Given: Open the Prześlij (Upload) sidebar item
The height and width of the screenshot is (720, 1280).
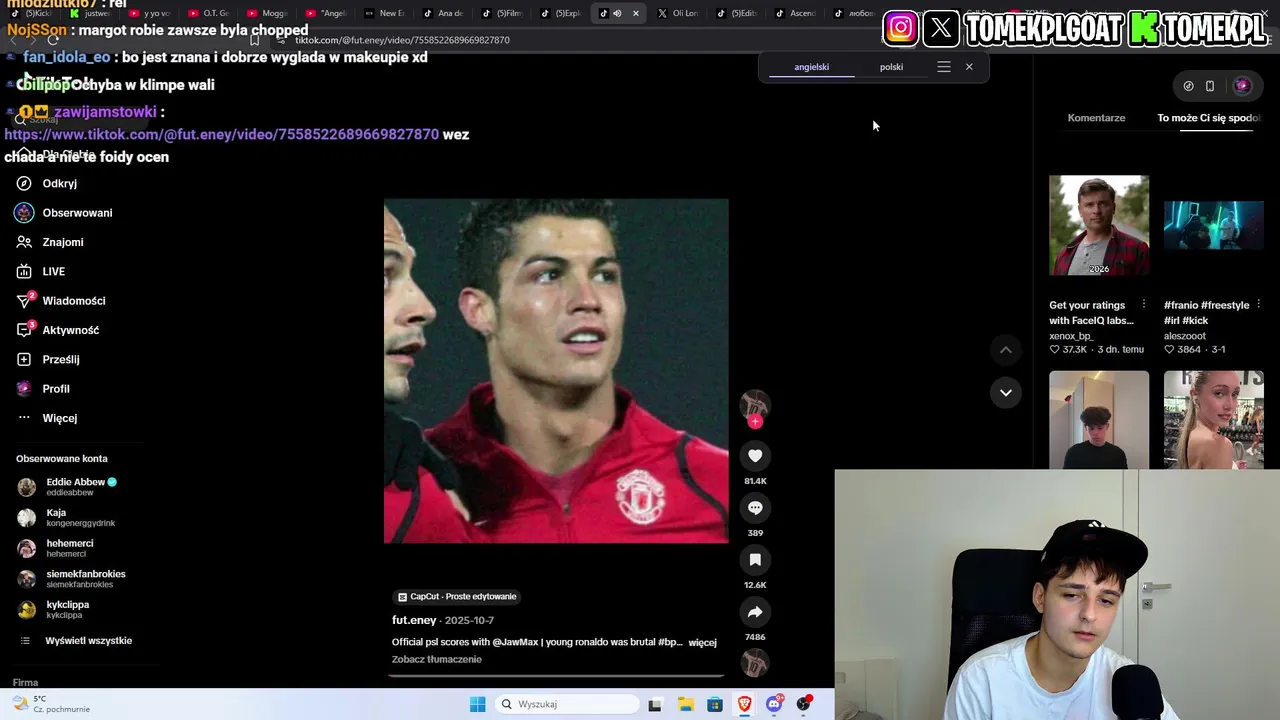Looking at the screenshot, I should (x=47, y=360).
